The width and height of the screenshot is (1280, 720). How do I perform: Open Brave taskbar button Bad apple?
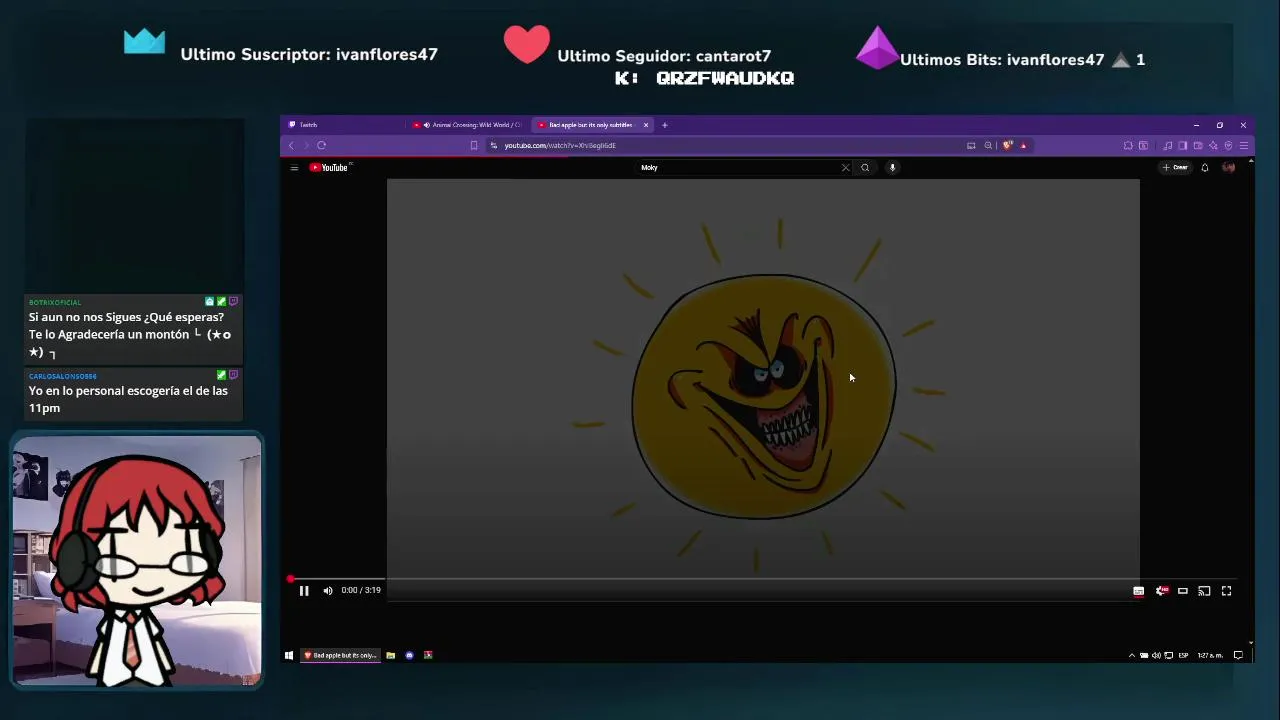click(340, 656)
